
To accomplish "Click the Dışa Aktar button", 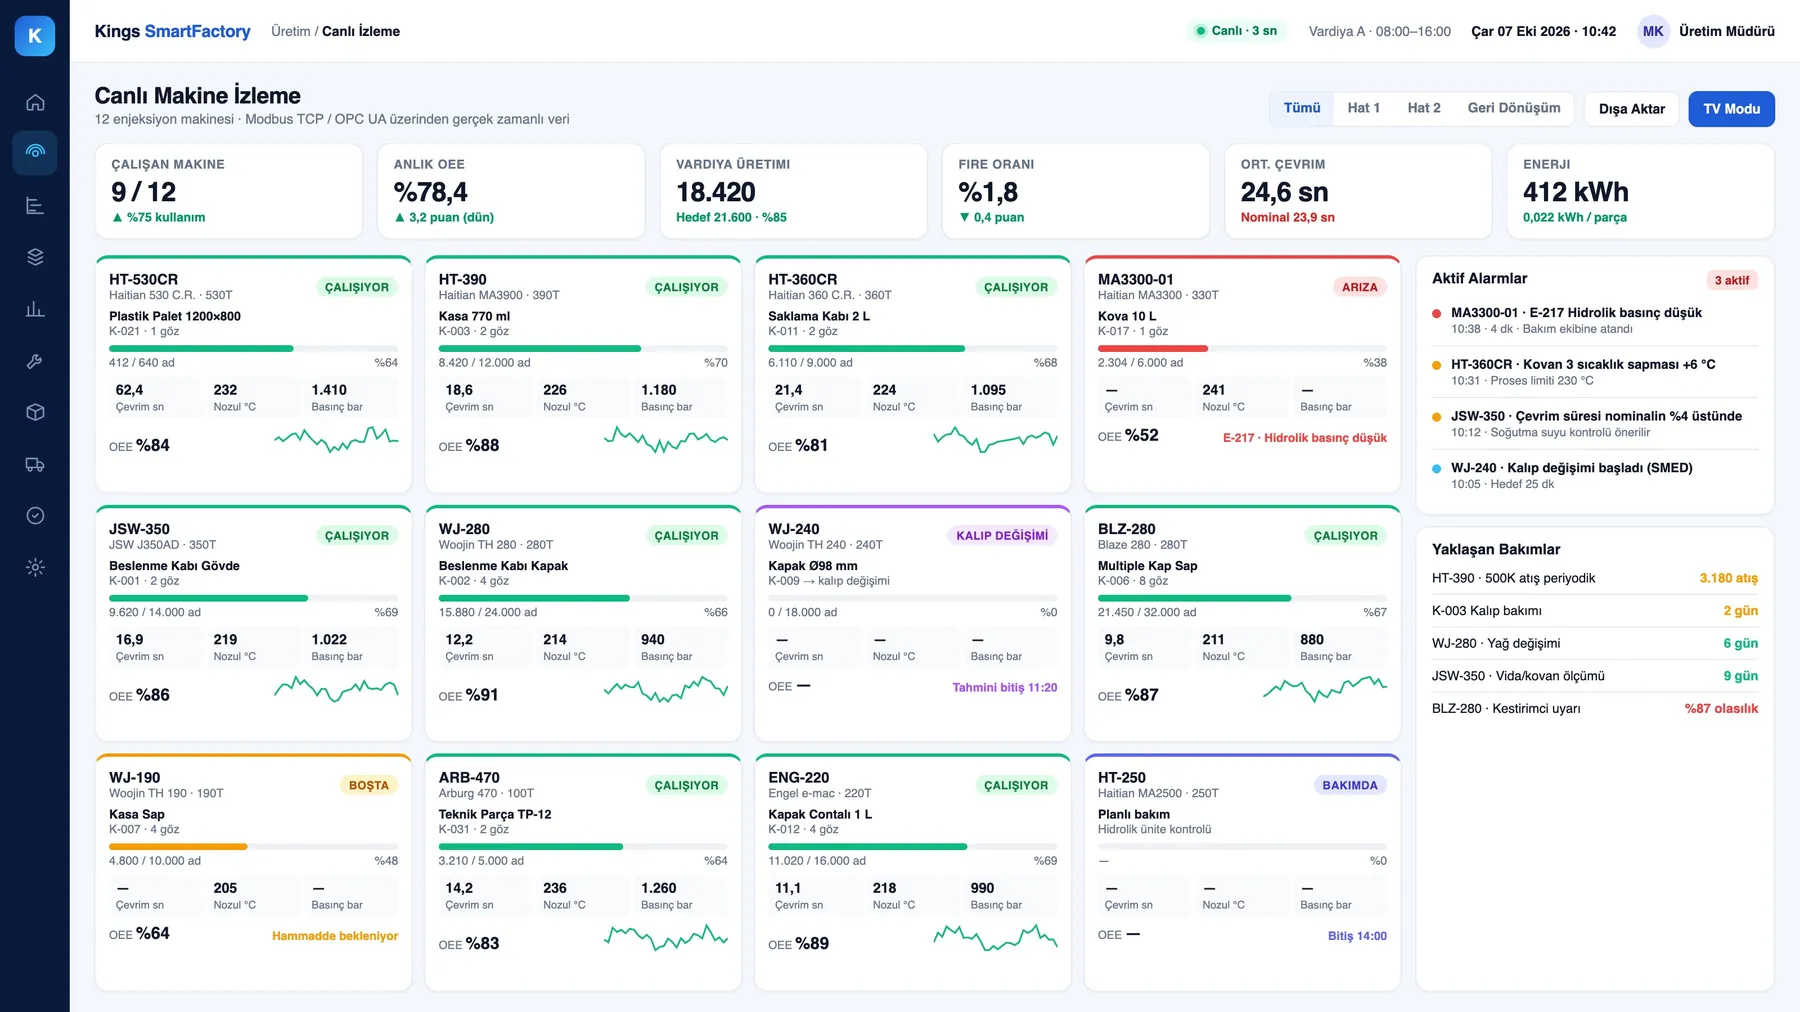I will pos(1632,109).
